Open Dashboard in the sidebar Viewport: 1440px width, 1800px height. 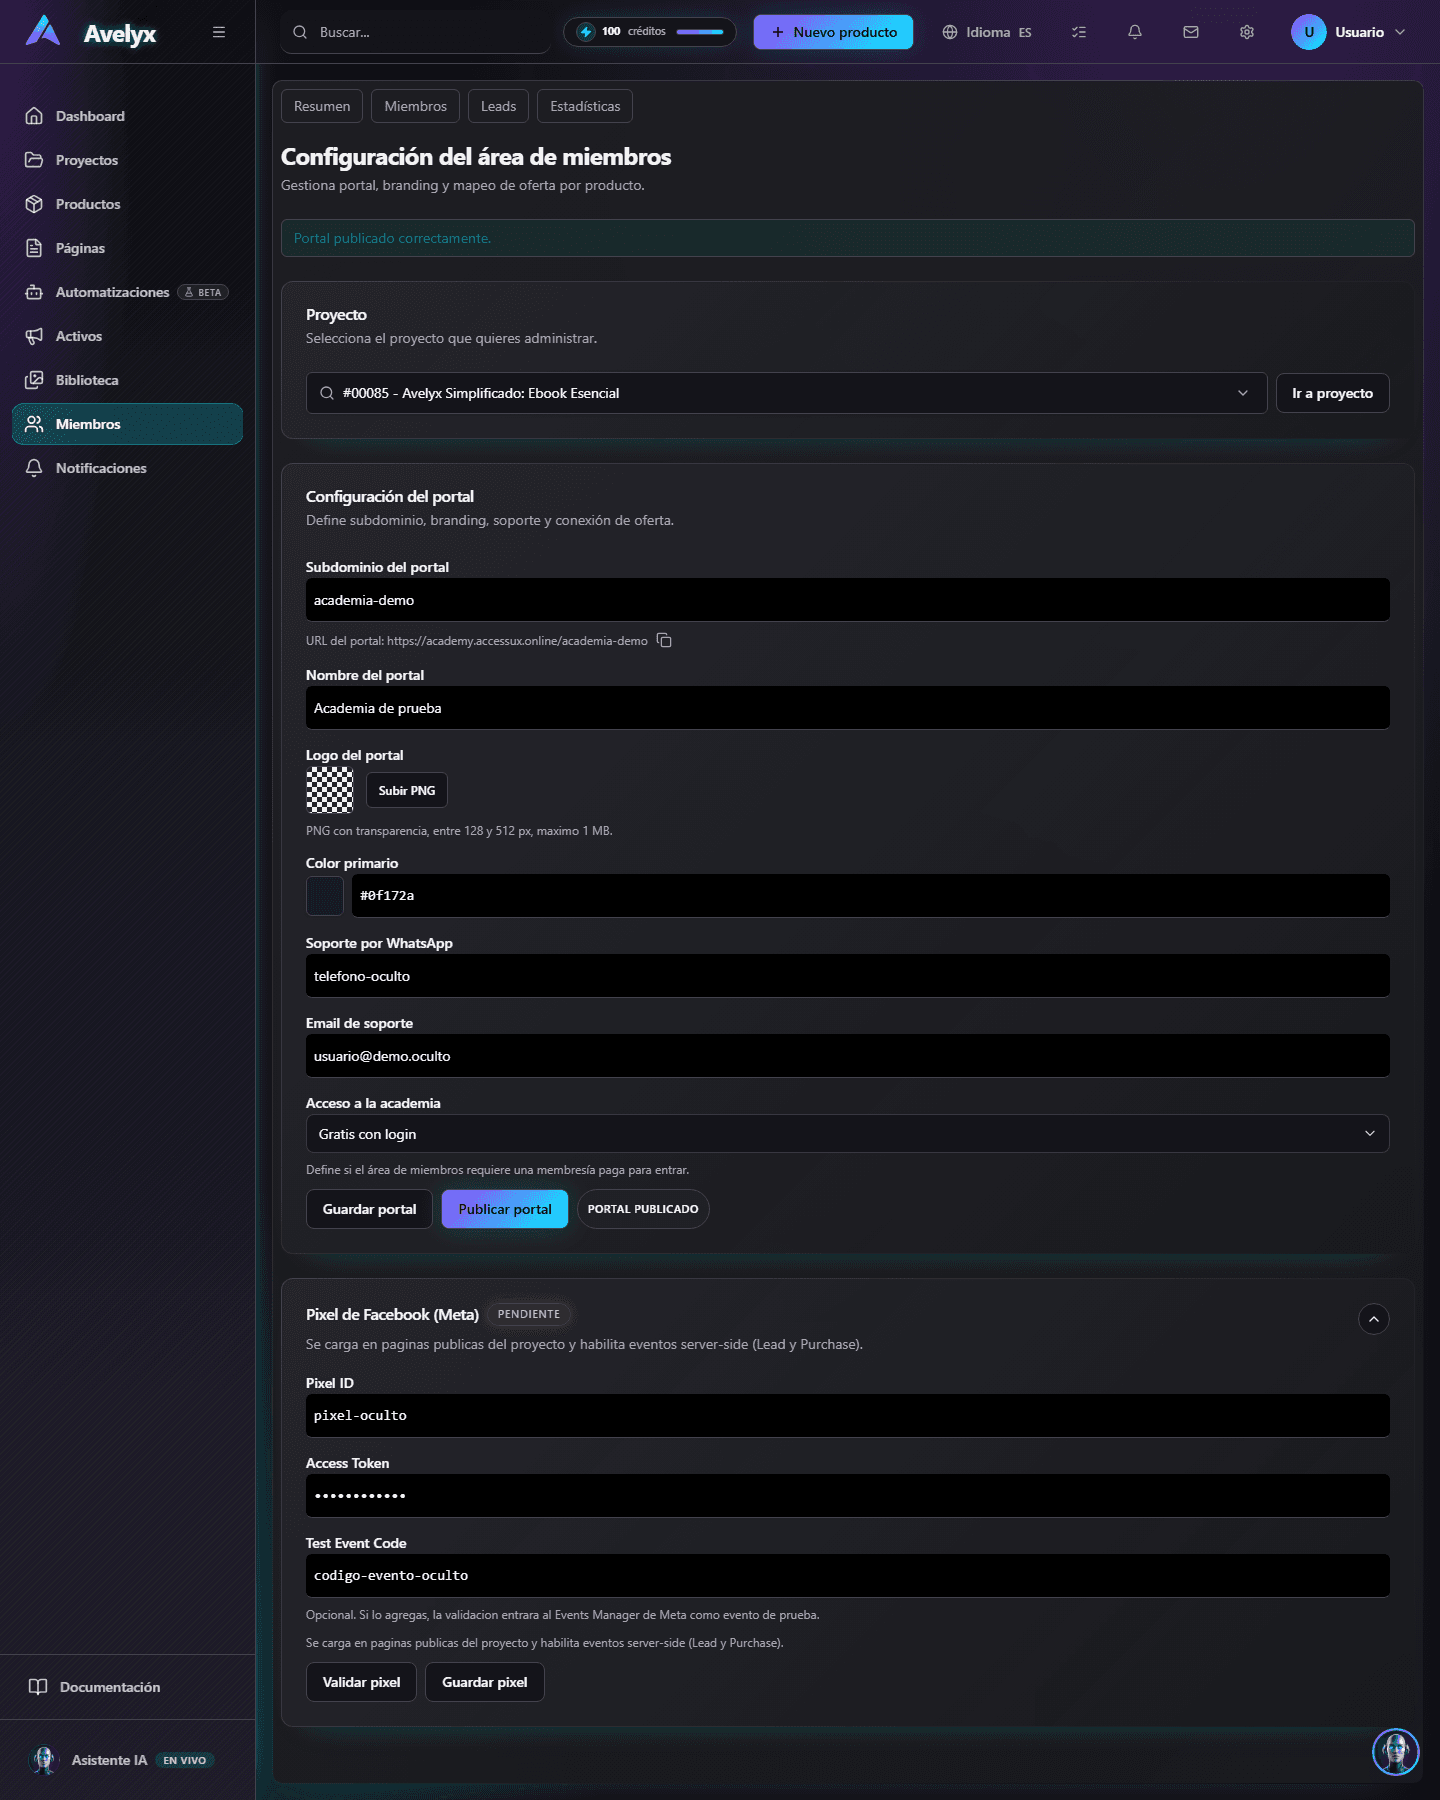tap(127, 116)
